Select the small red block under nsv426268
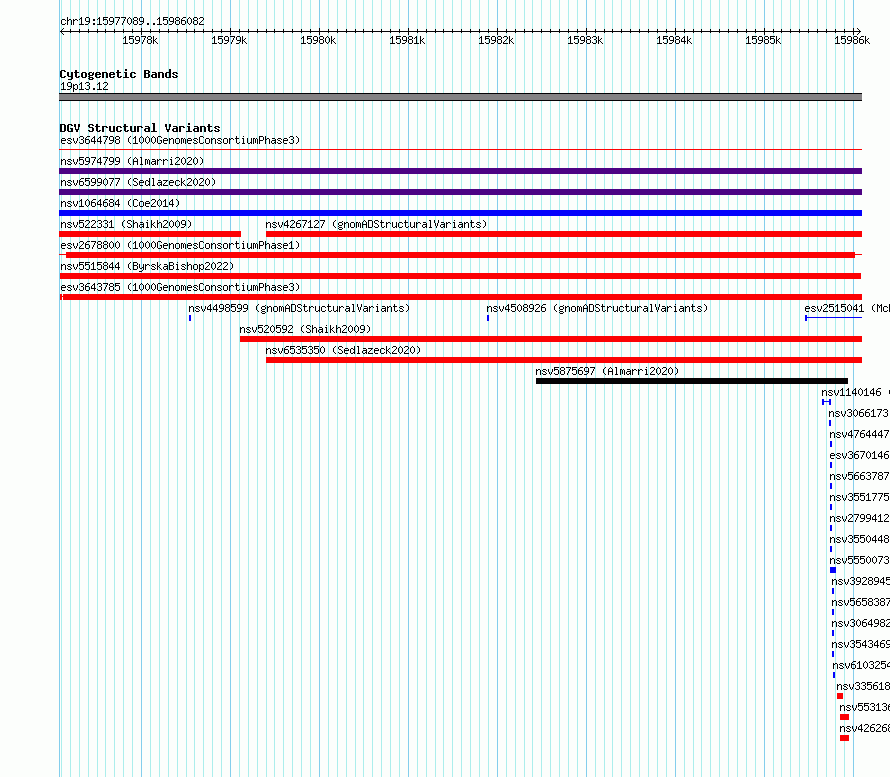The width and height of the screenshot is (890, 777). click(844, 738)
